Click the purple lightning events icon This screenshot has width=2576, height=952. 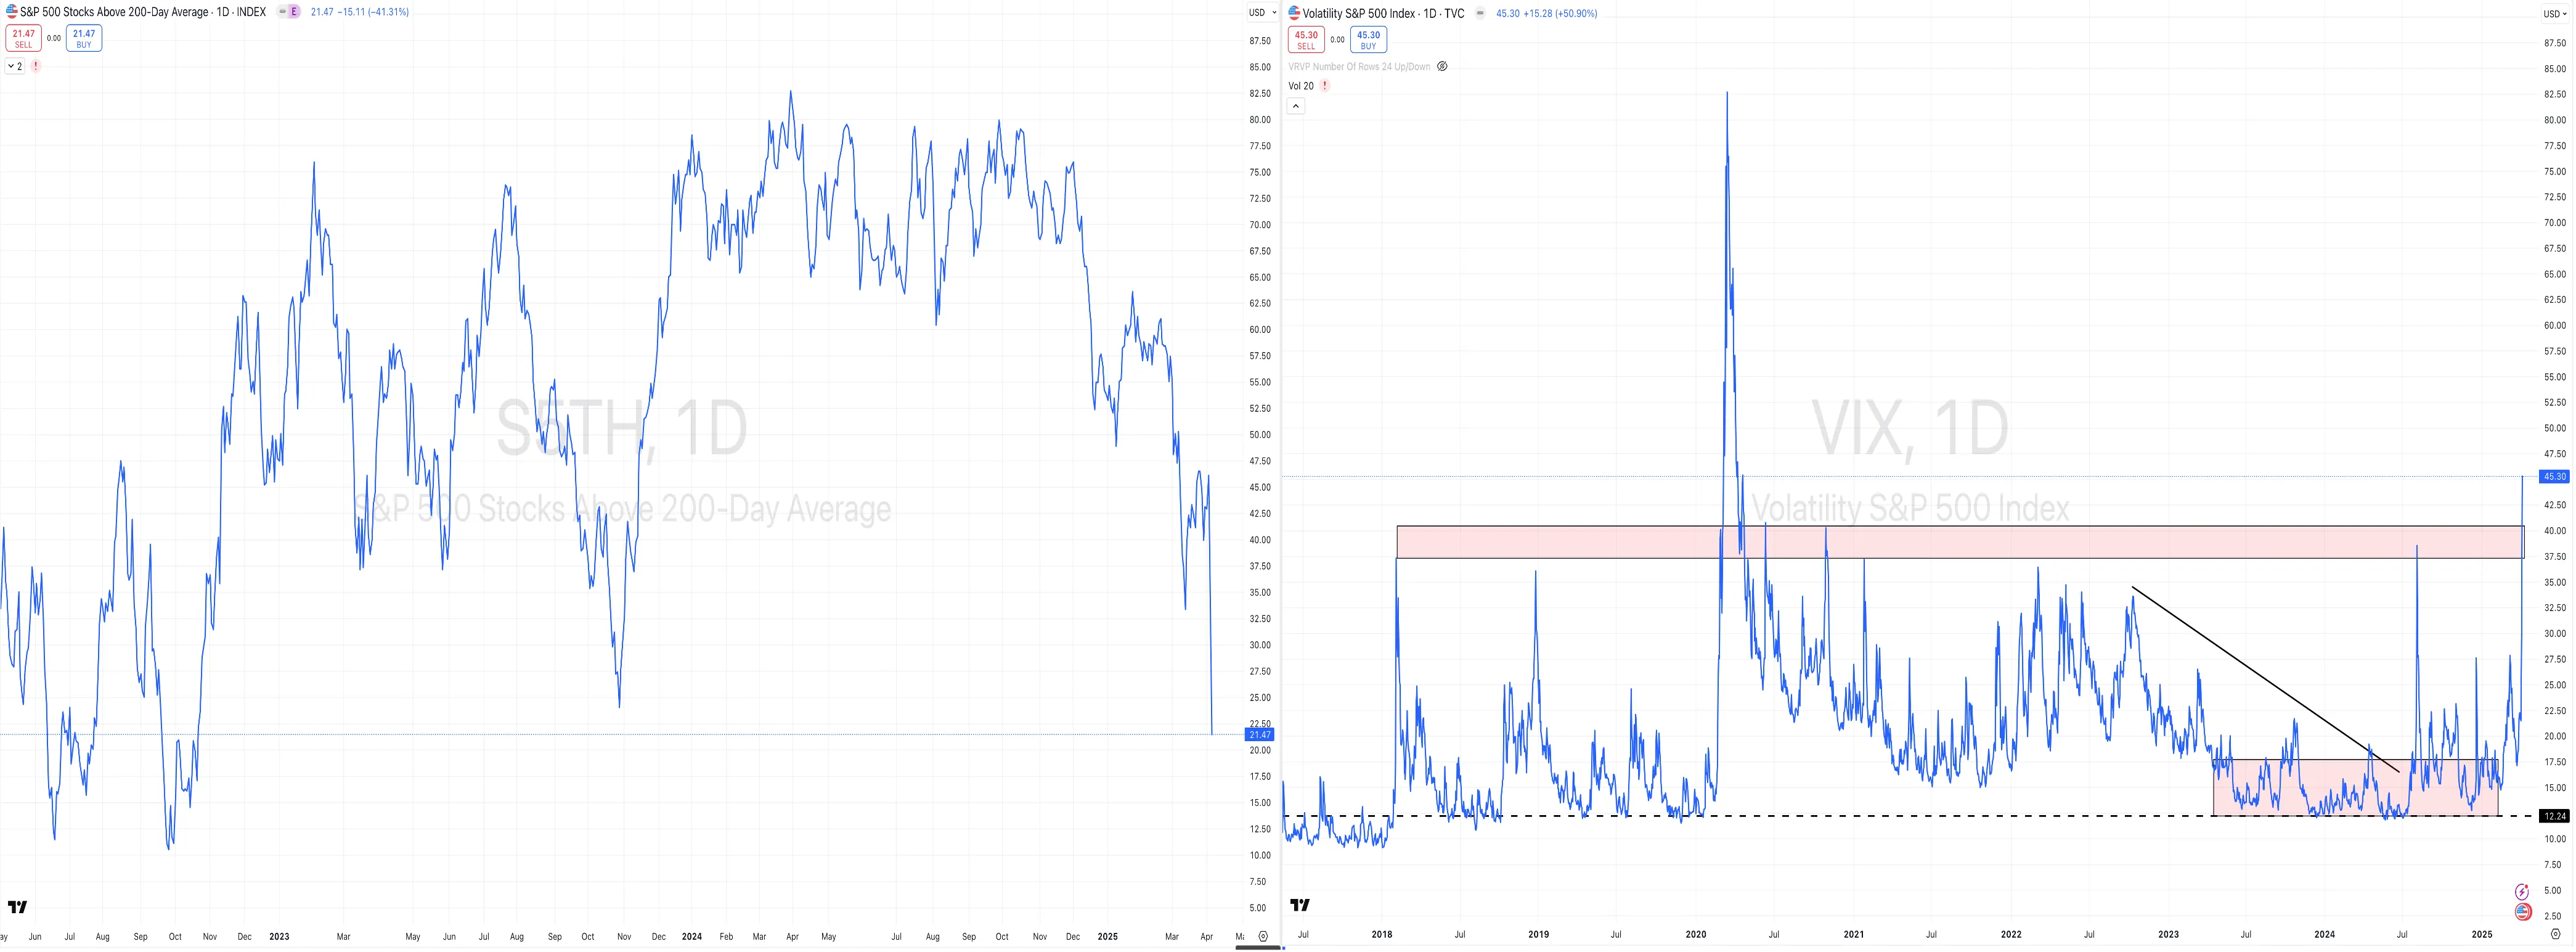tap(2522, 892)
